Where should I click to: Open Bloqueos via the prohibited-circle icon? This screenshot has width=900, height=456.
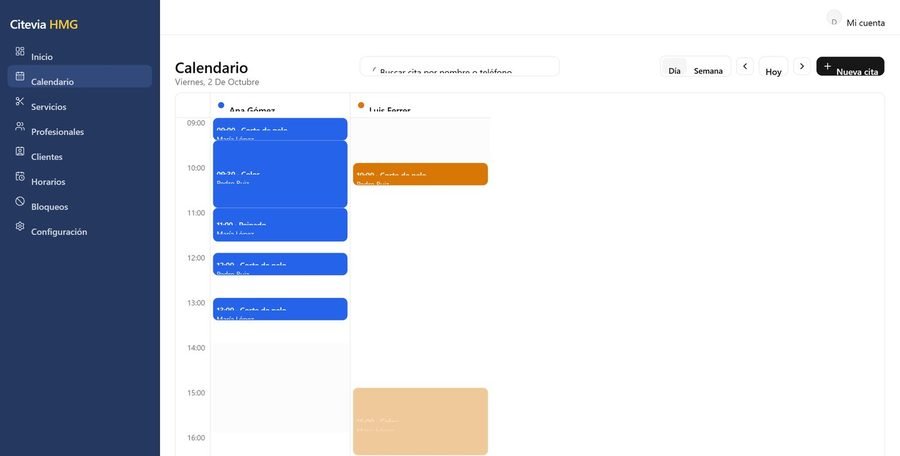click(x=20, y=202)
